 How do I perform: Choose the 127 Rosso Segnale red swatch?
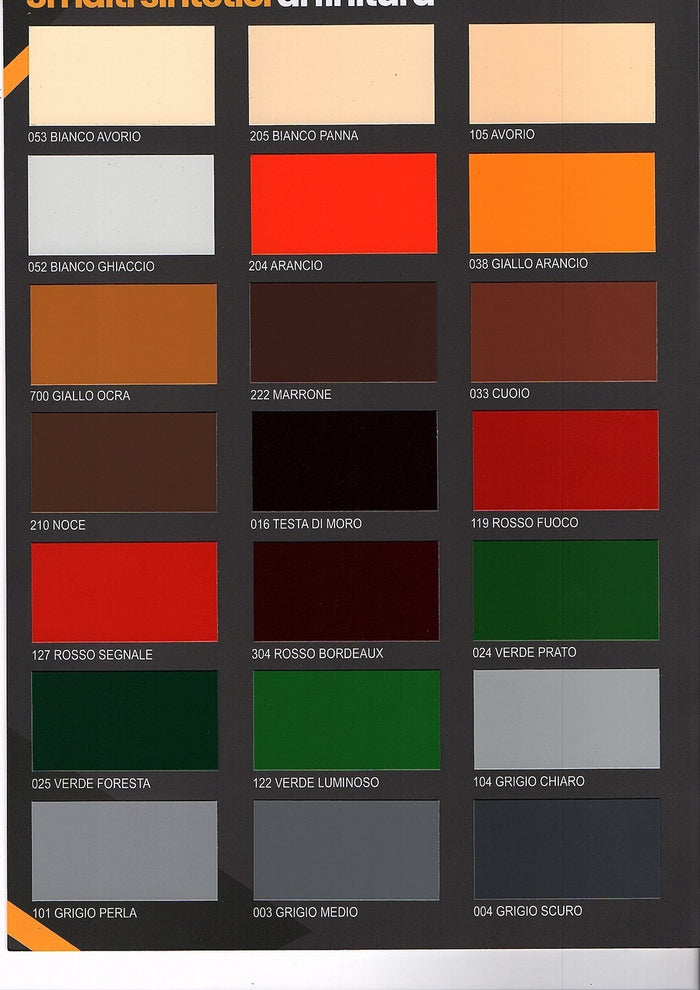(124, 592)
